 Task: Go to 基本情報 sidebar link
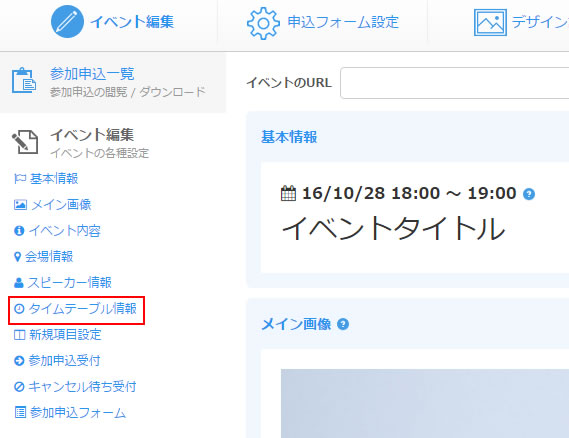pos(46,179)
